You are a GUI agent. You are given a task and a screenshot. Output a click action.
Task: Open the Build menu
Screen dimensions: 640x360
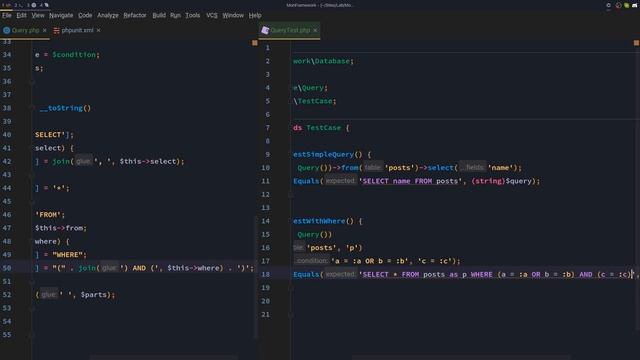159,16
